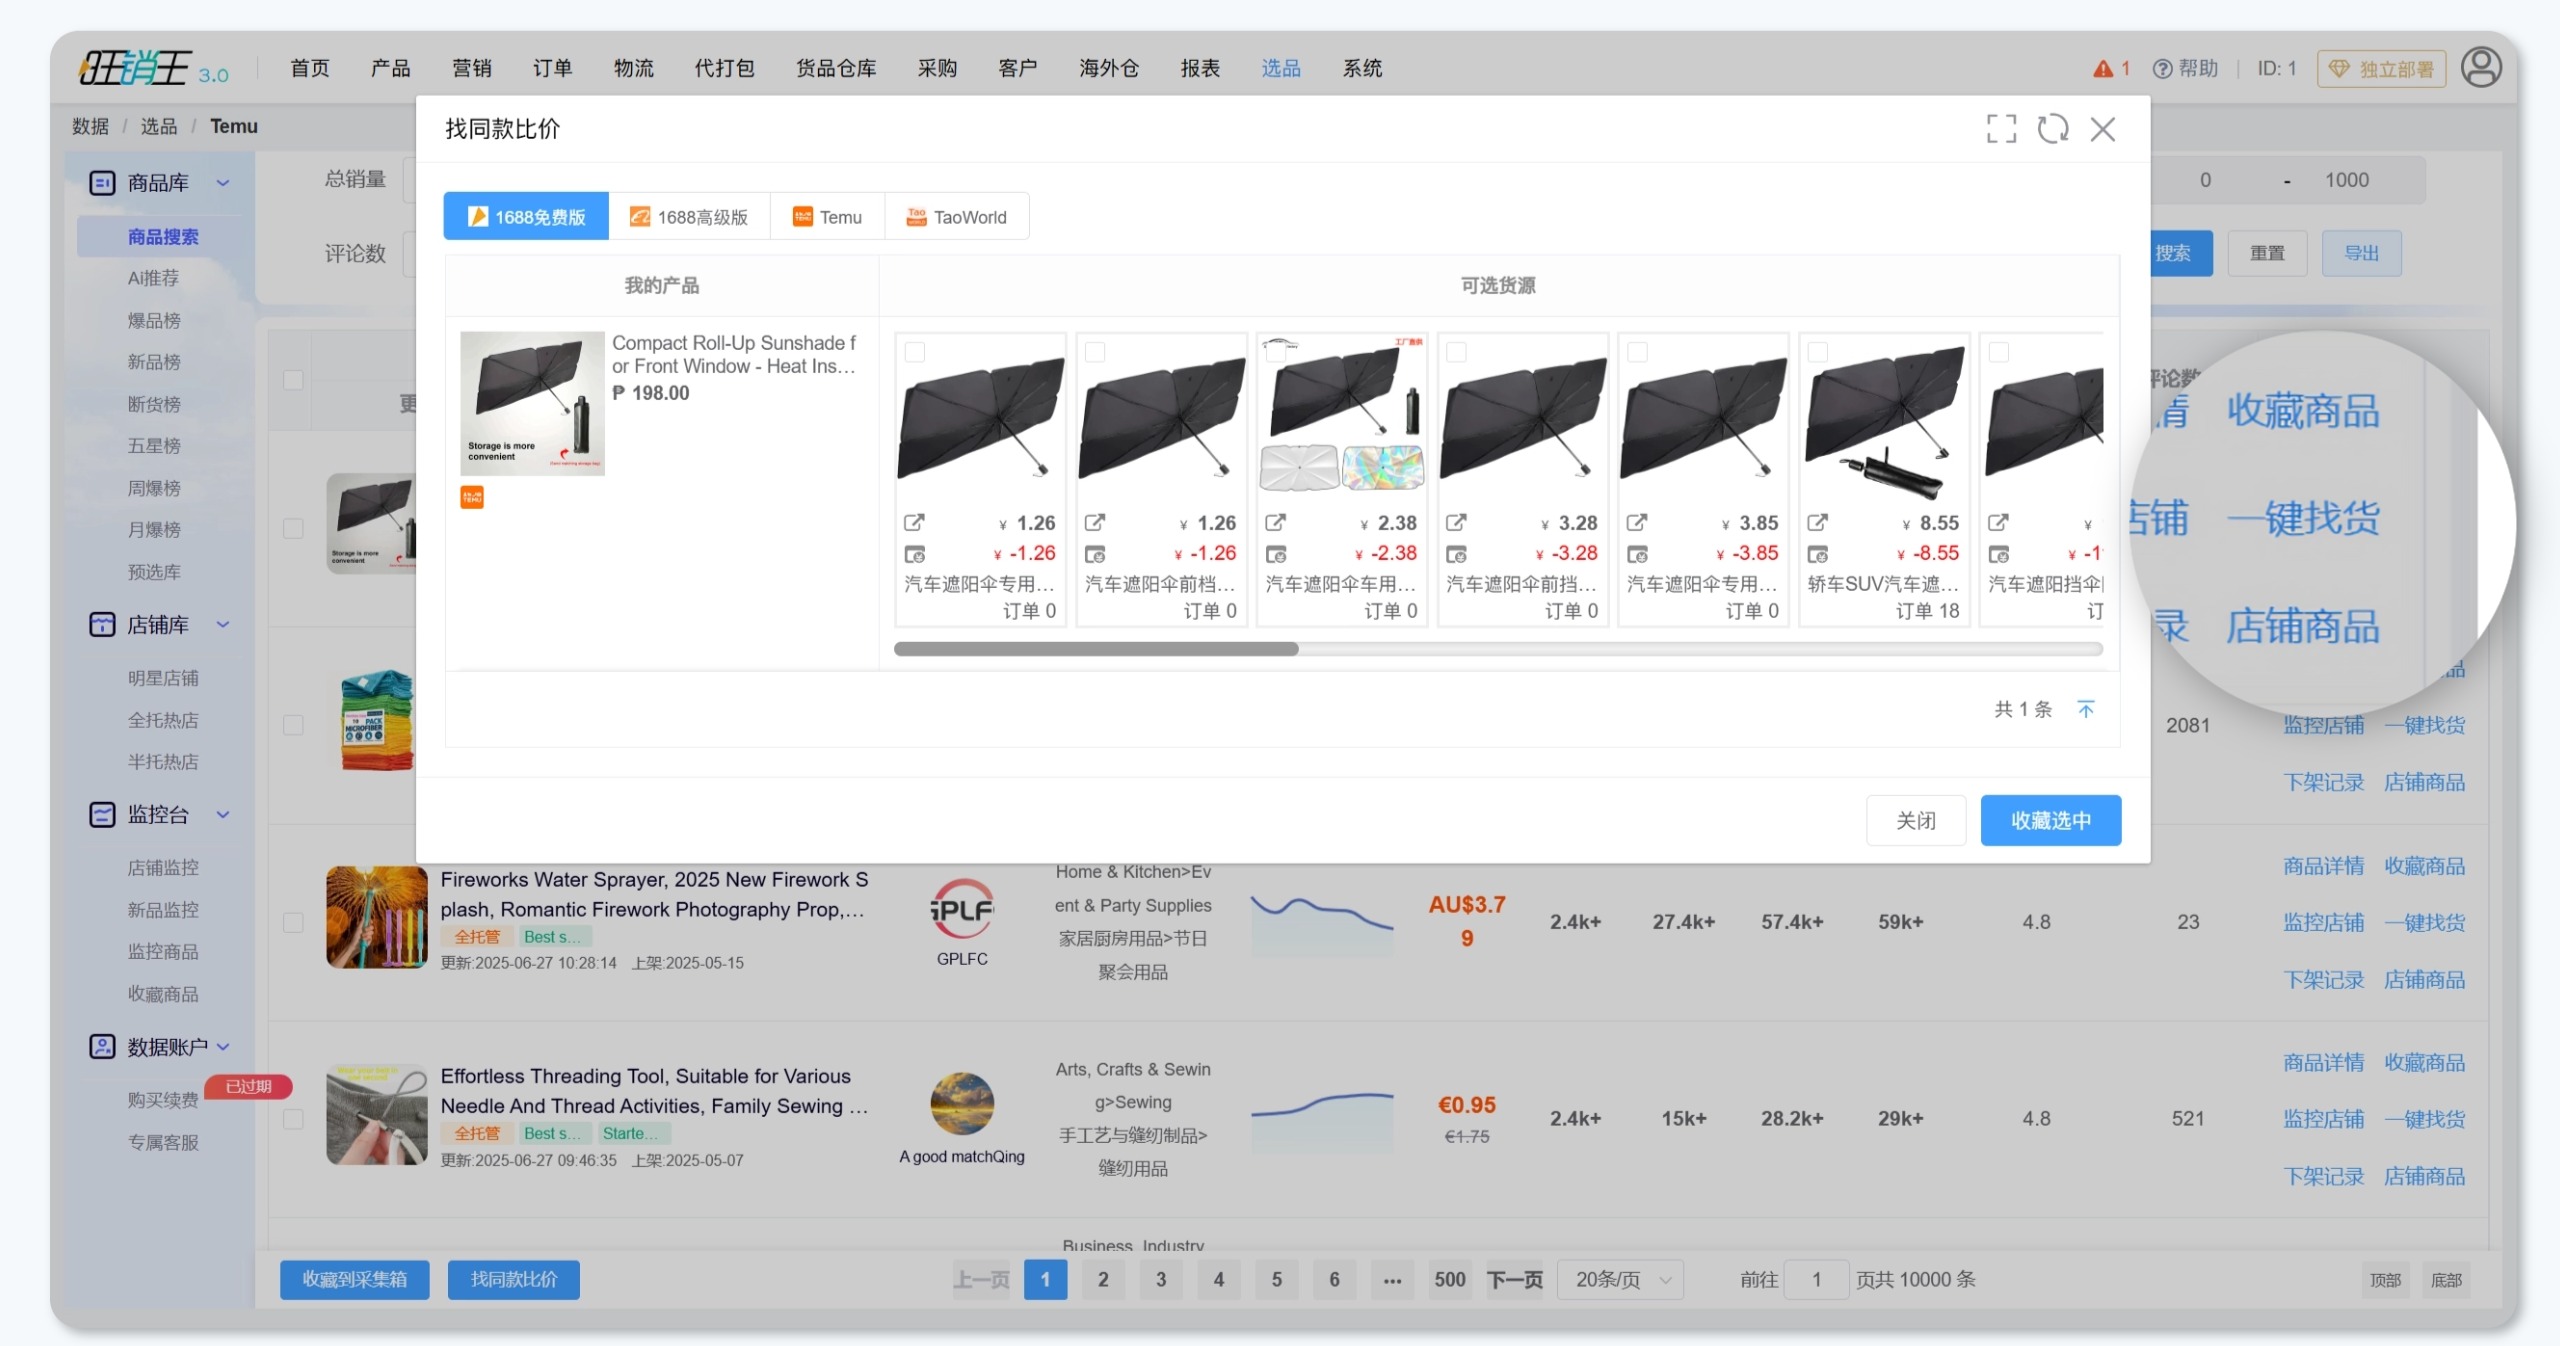The width and height of the screenshot is (2560, 1346).
Task: Click the 收藏到采集箱 button
Action: [x=355, y=1280]
